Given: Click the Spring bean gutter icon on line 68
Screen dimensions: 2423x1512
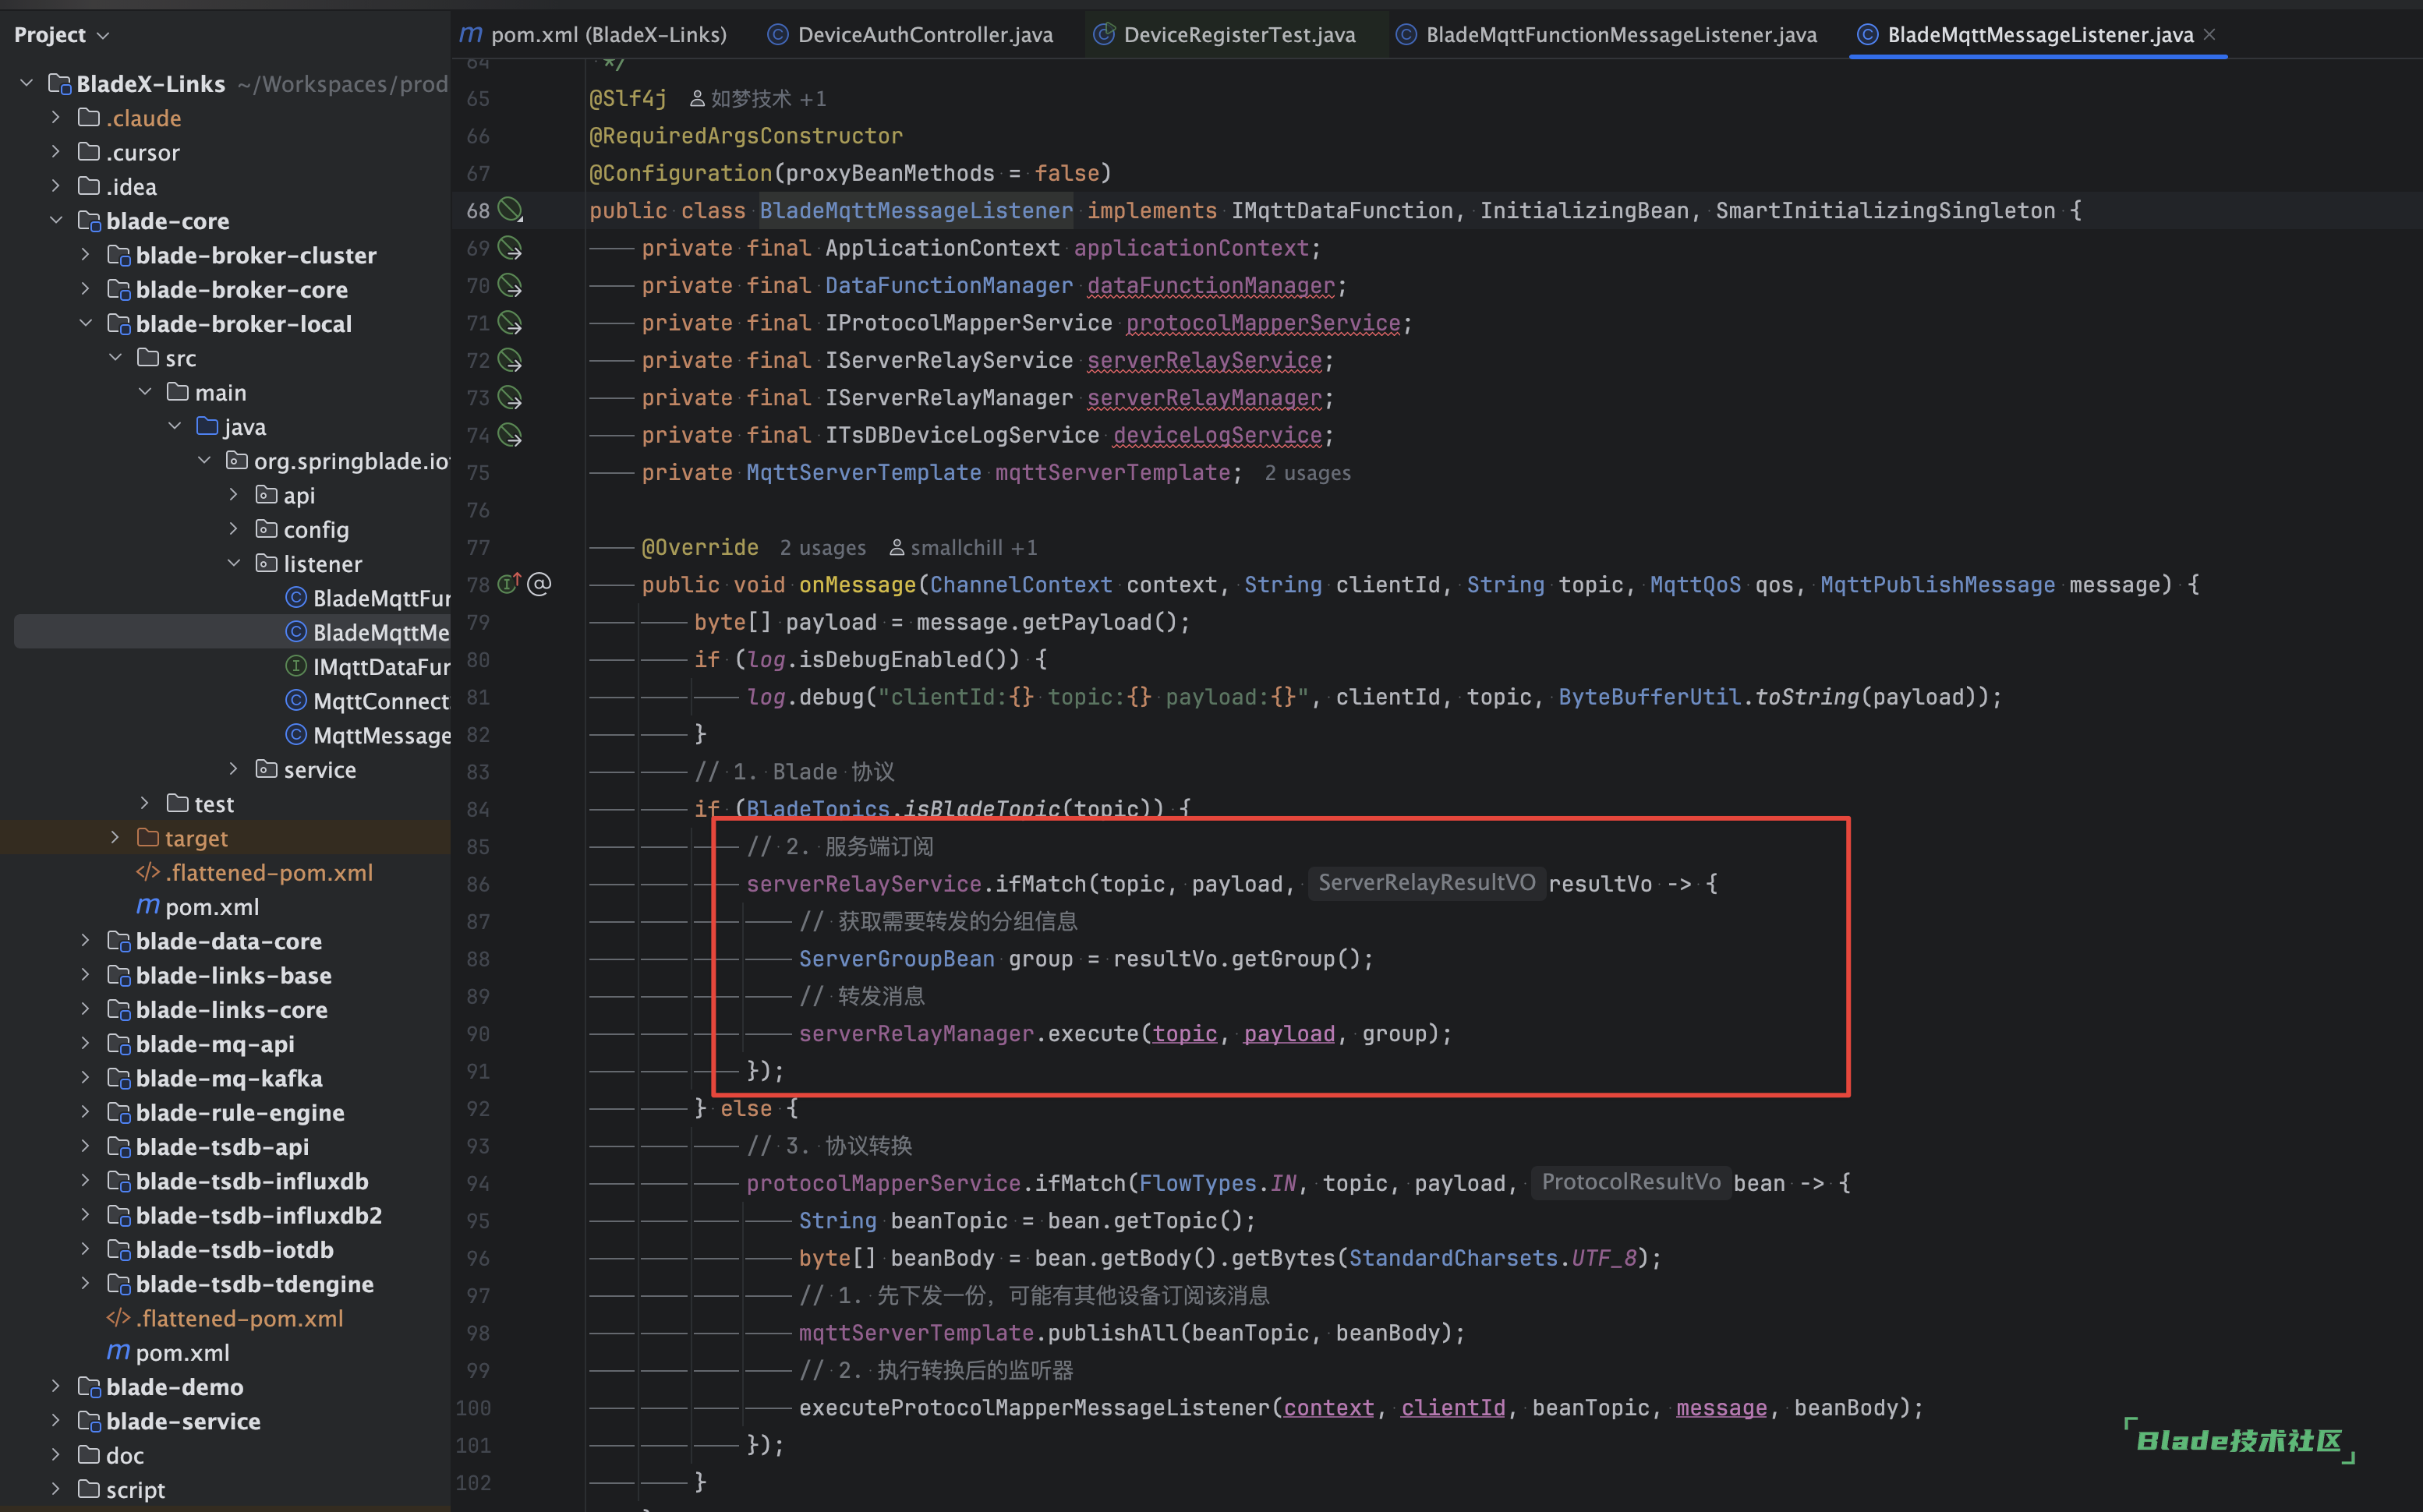Looking at the screenshot, I should pos(510,210).
